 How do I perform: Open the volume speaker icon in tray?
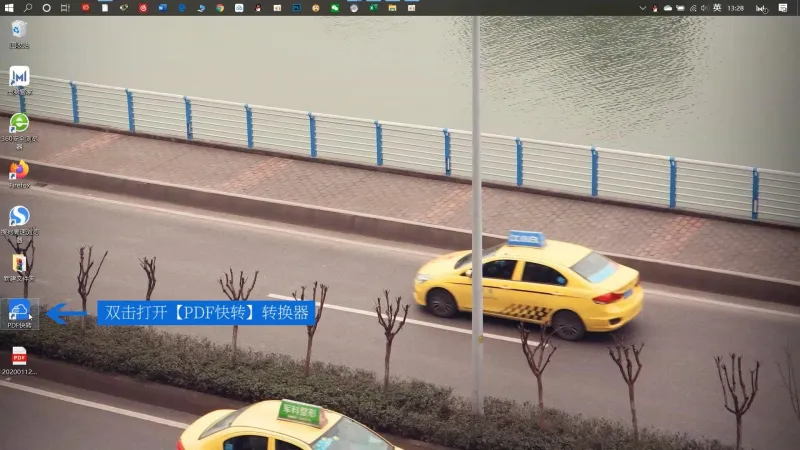pyautogui.click(x=705, y=8)
